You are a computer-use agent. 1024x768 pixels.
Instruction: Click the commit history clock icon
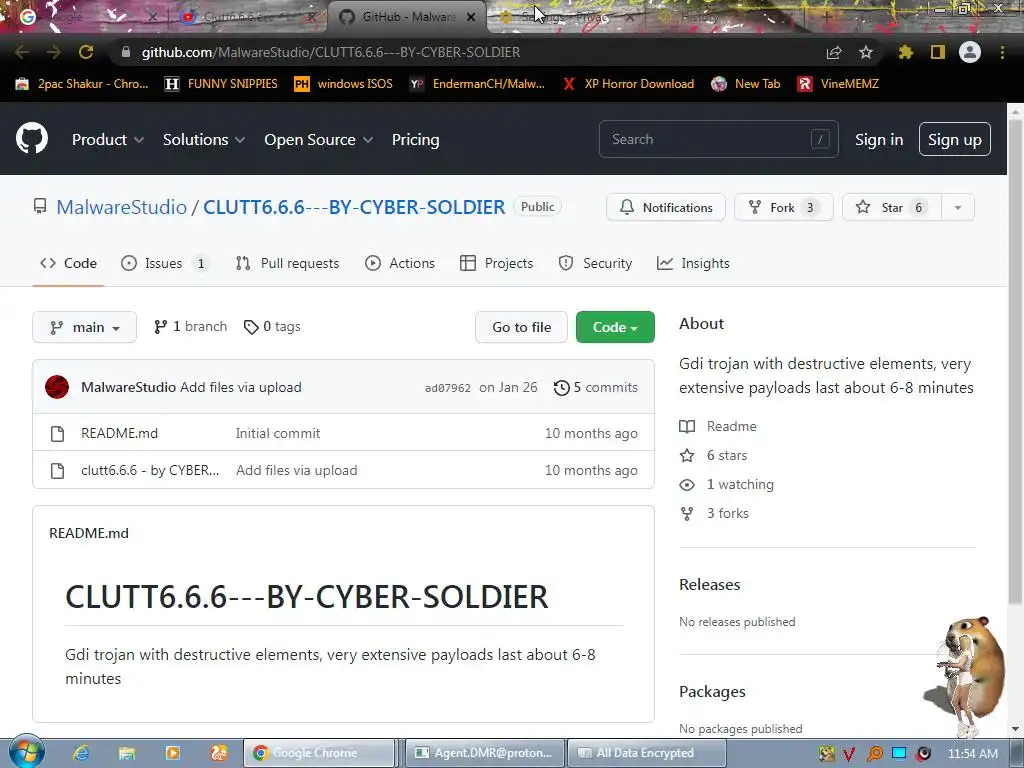tap(562, 388)
